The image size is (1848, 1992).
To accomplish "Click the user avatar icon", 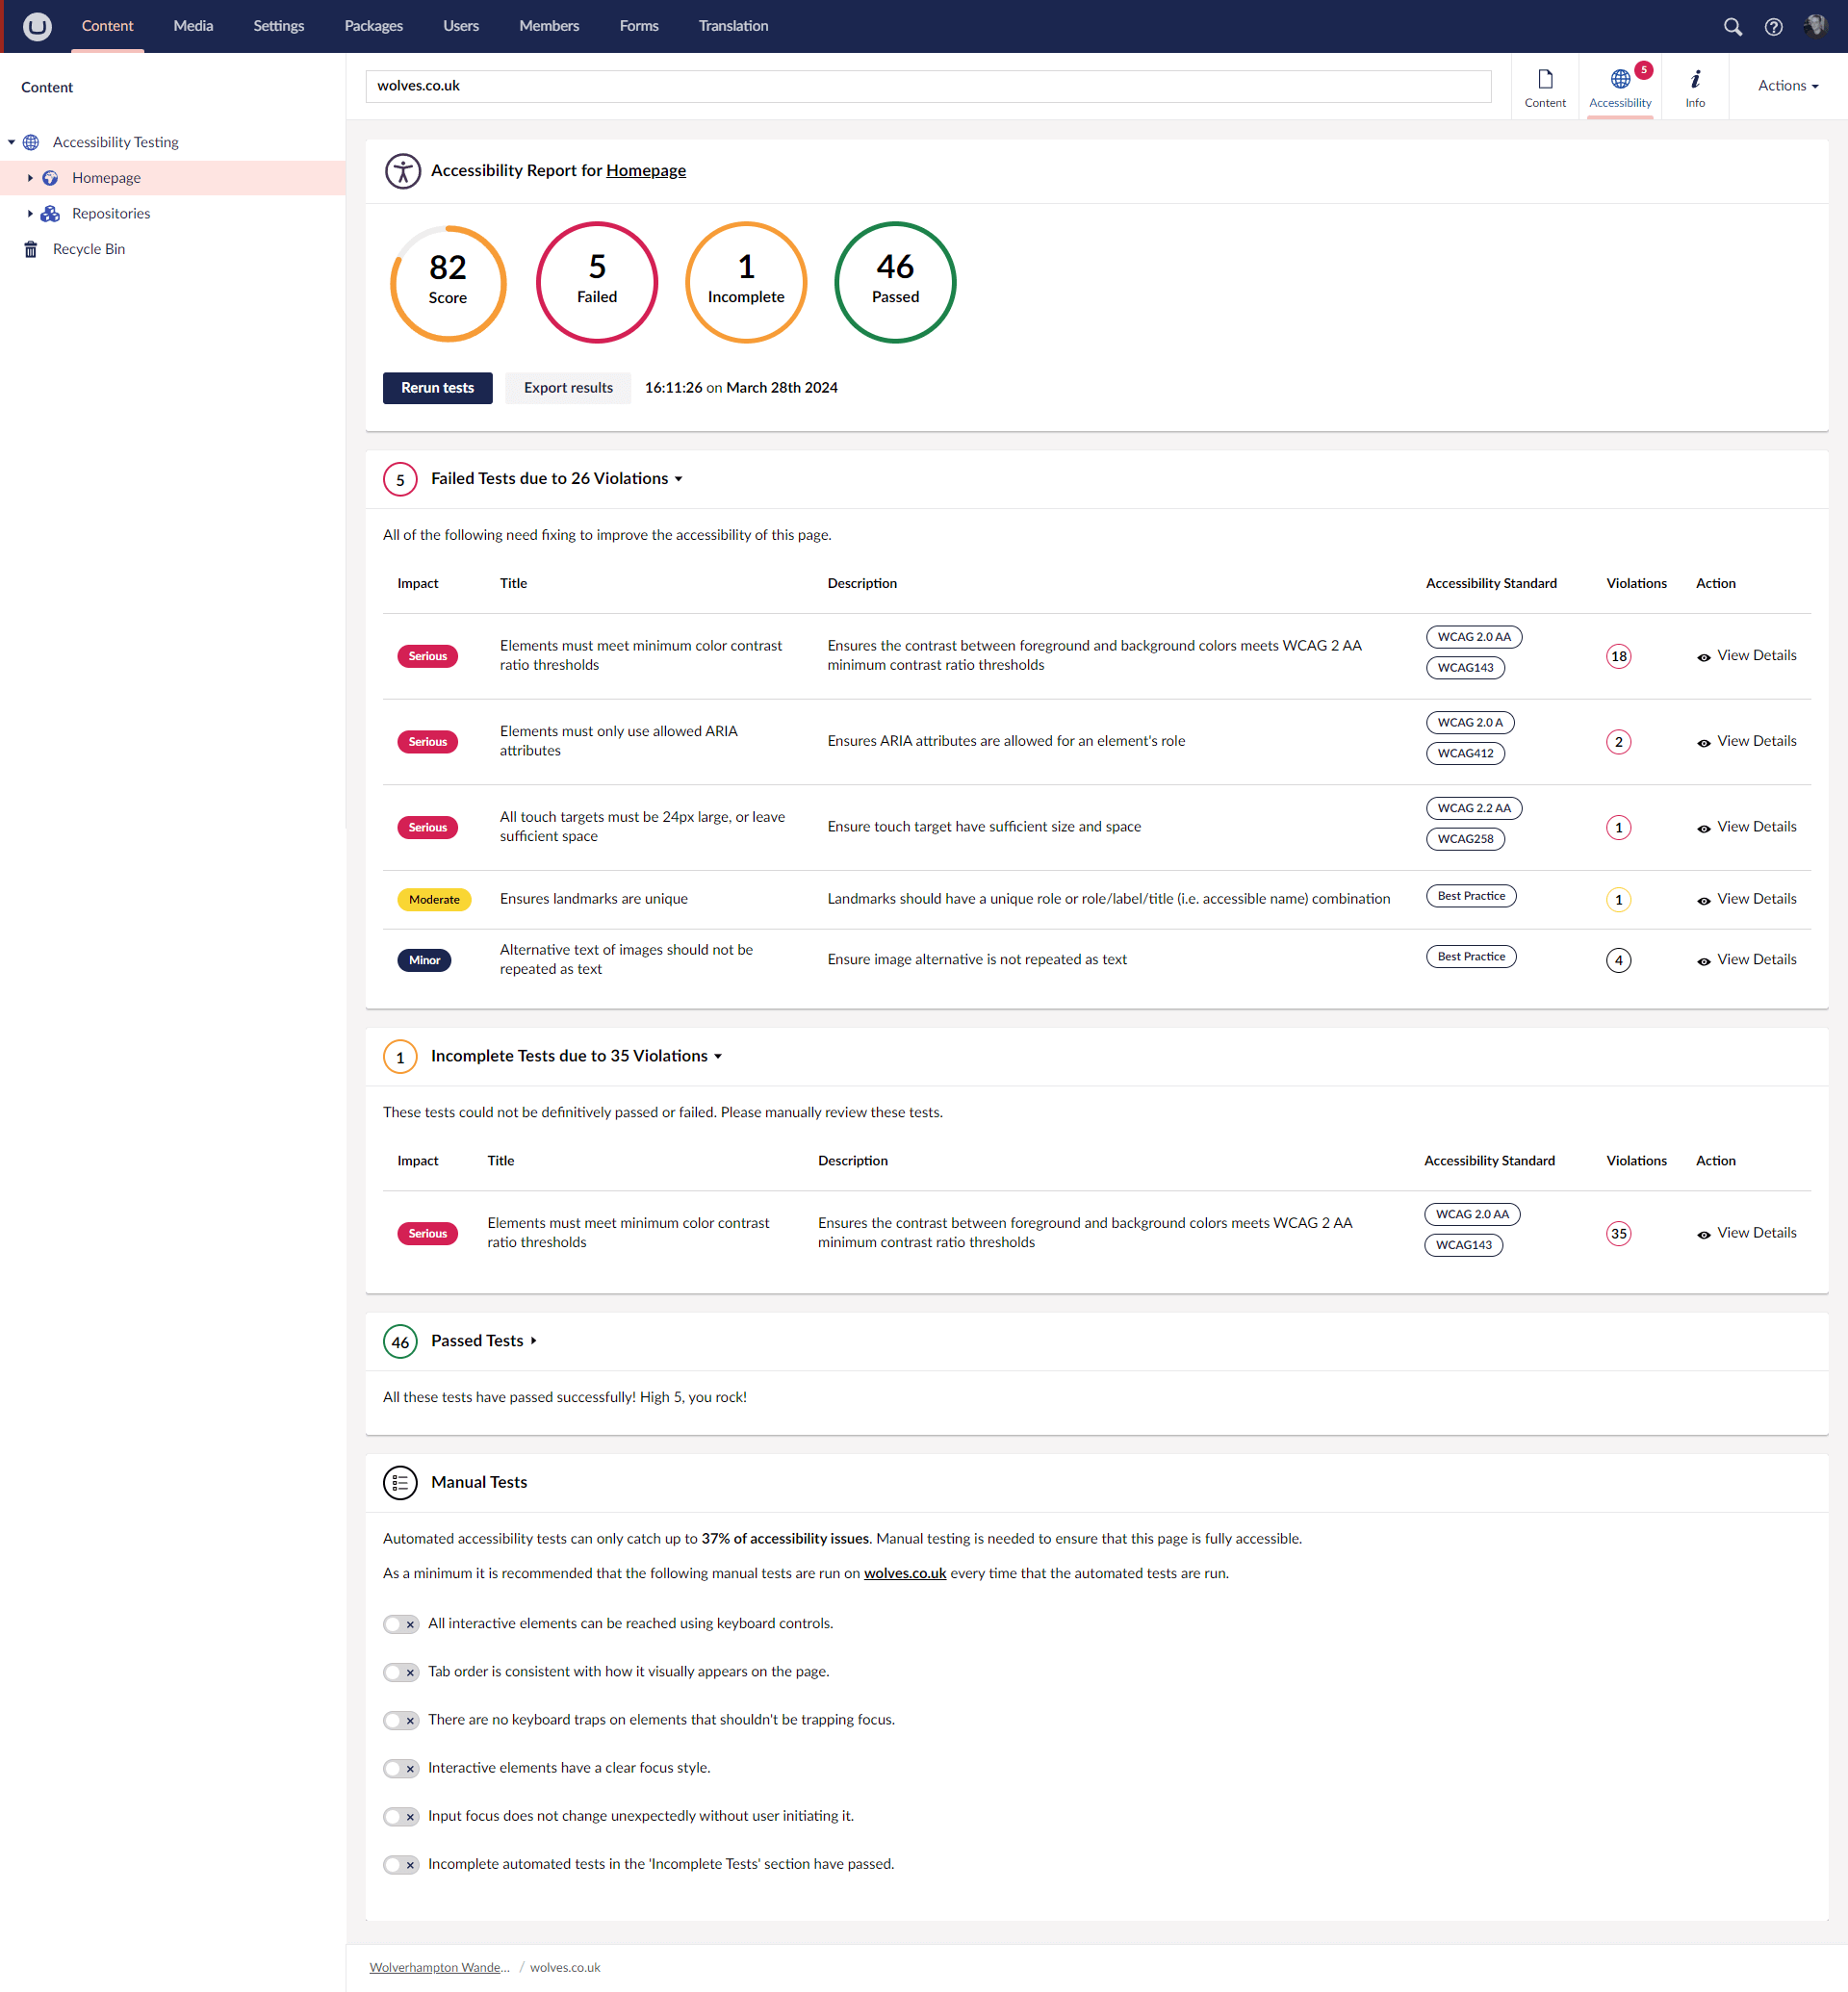I will point(1814,26).
